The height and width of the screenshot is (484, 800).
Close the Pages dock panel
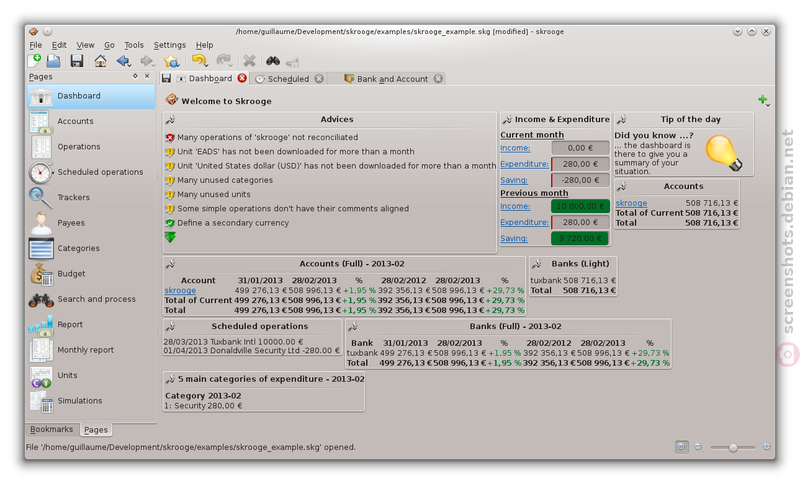pos(147,76)
